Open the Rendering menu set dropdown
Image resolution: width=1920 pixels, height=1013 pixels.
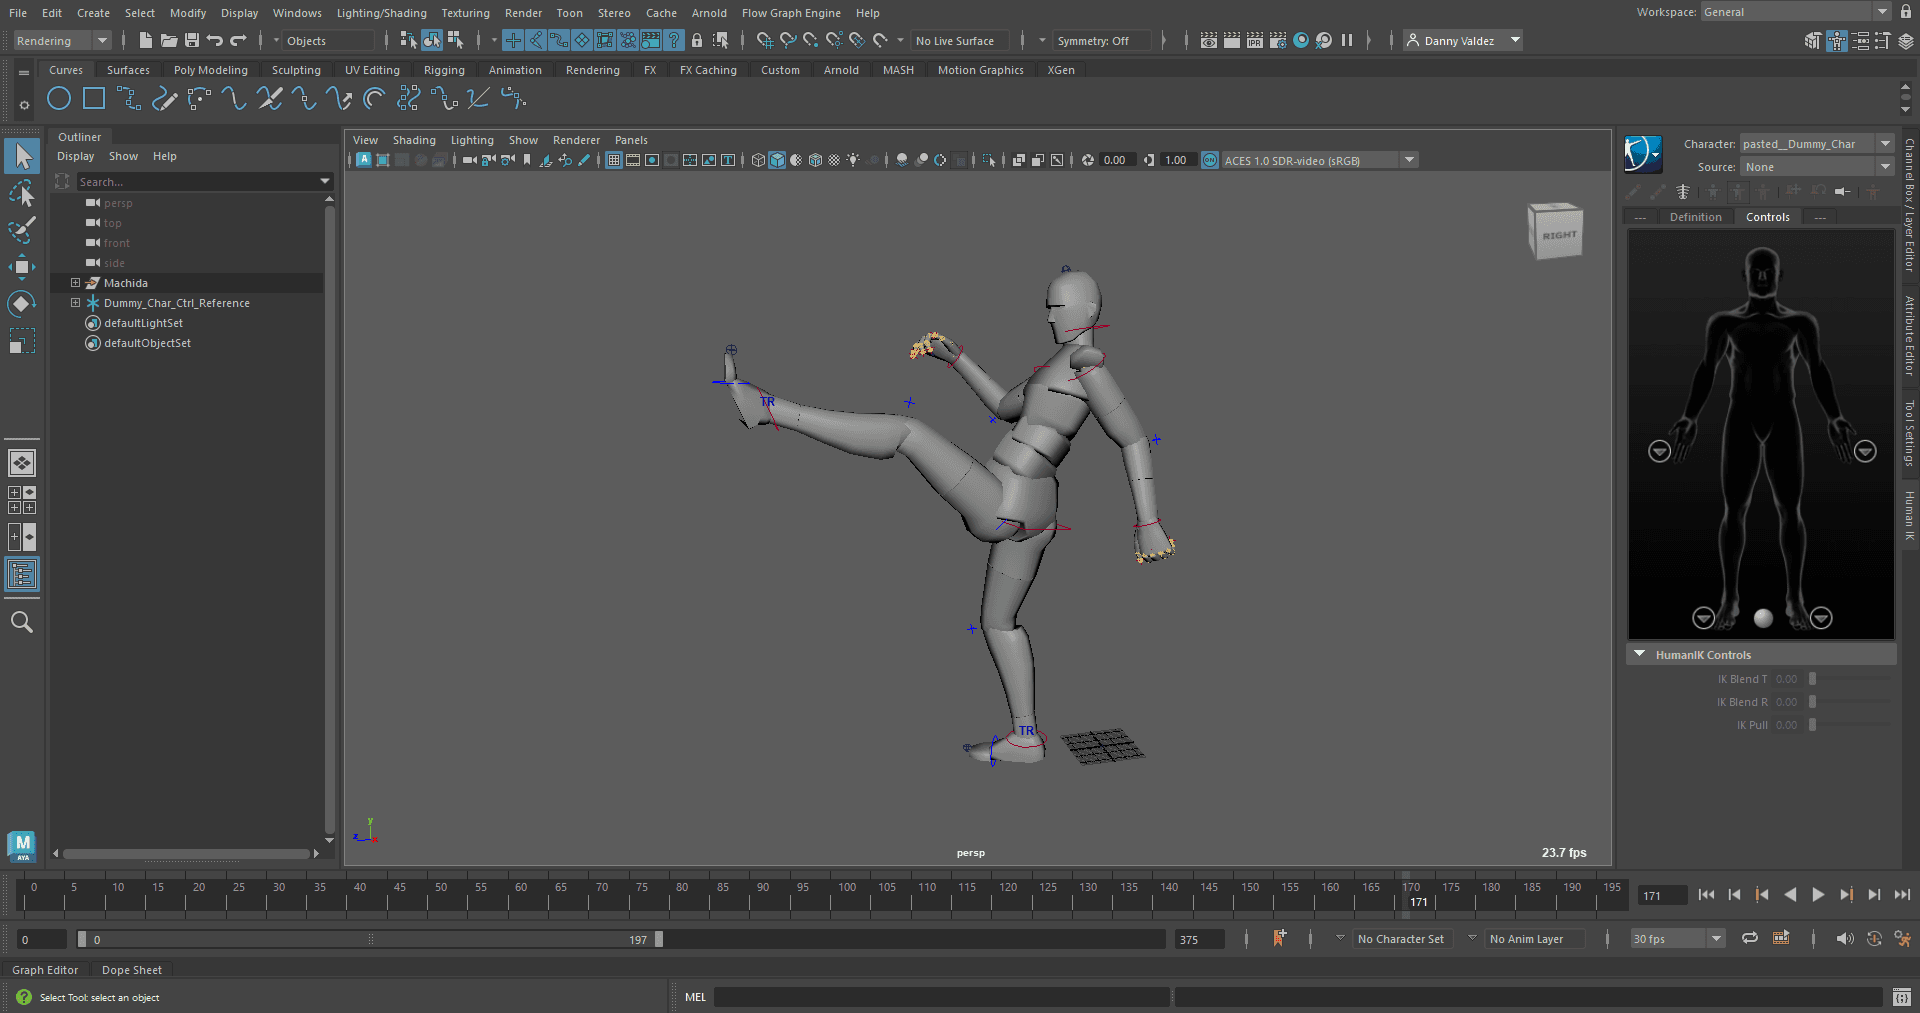click(62, 41)
